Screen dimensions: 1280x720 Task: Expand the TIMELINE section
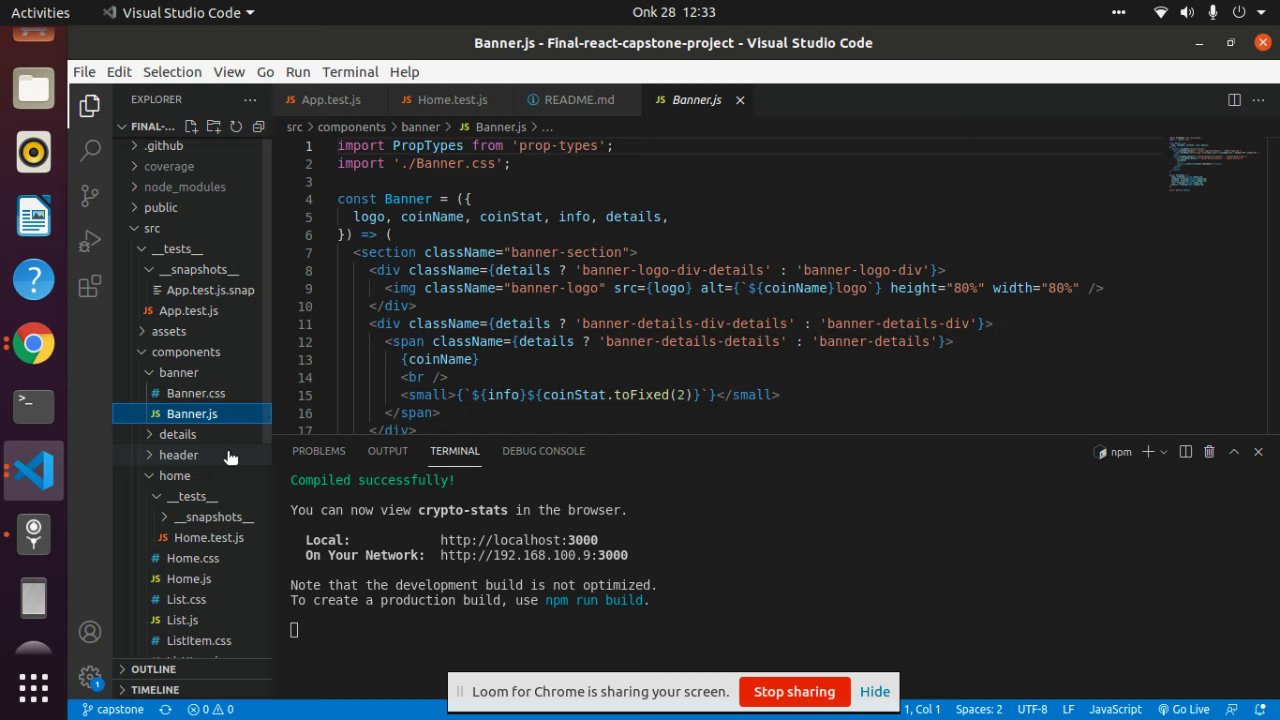click(155, 690)
